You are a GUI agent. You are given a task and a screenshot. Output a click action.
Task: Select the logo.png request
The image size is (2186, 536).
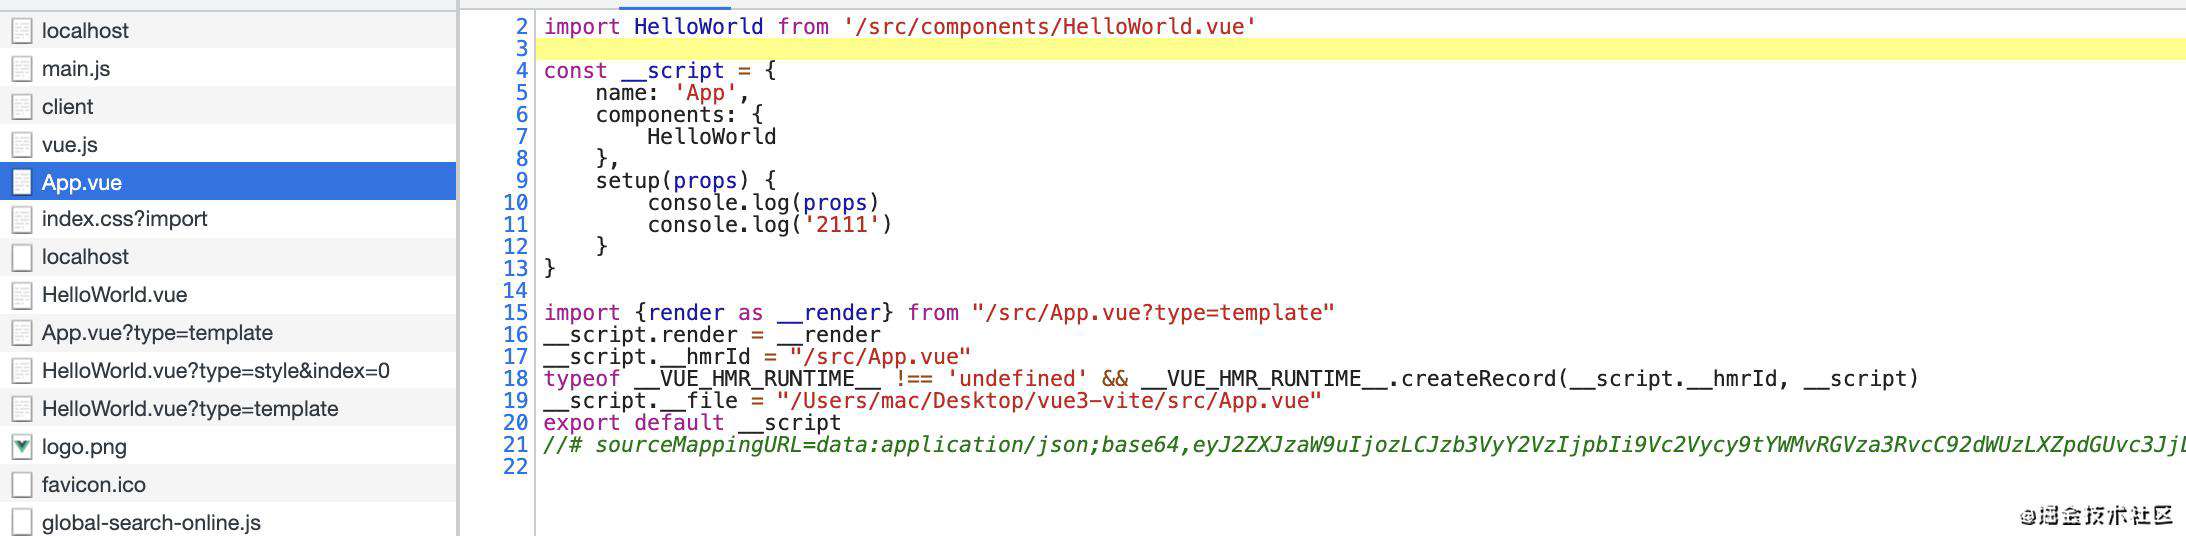228,447
